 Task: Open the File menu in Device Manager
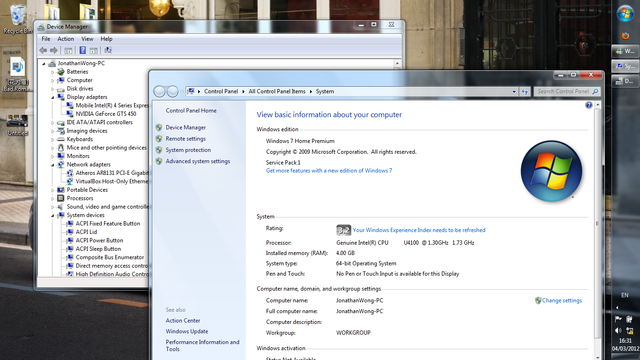pyautogui.click(x=46, y=39)
